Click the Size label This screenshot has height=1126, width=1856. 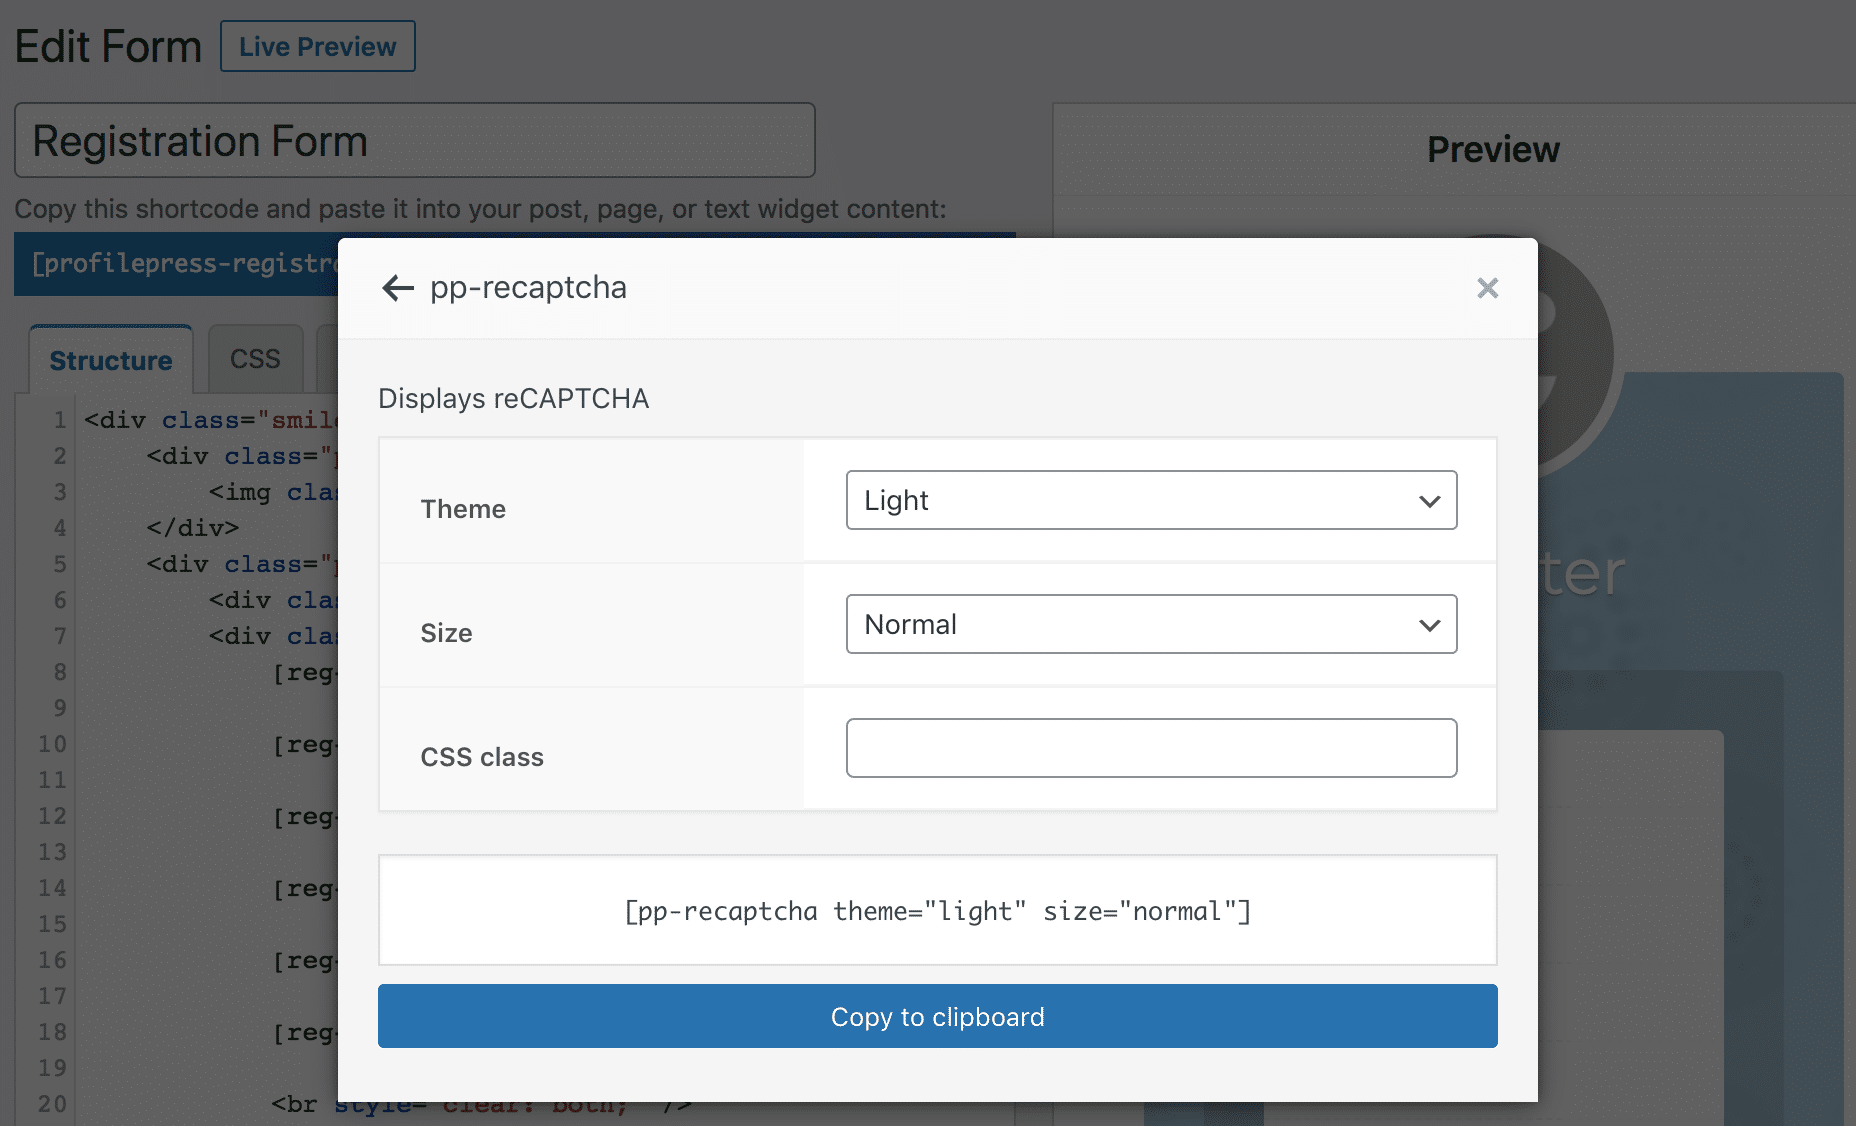click(446, 633)
